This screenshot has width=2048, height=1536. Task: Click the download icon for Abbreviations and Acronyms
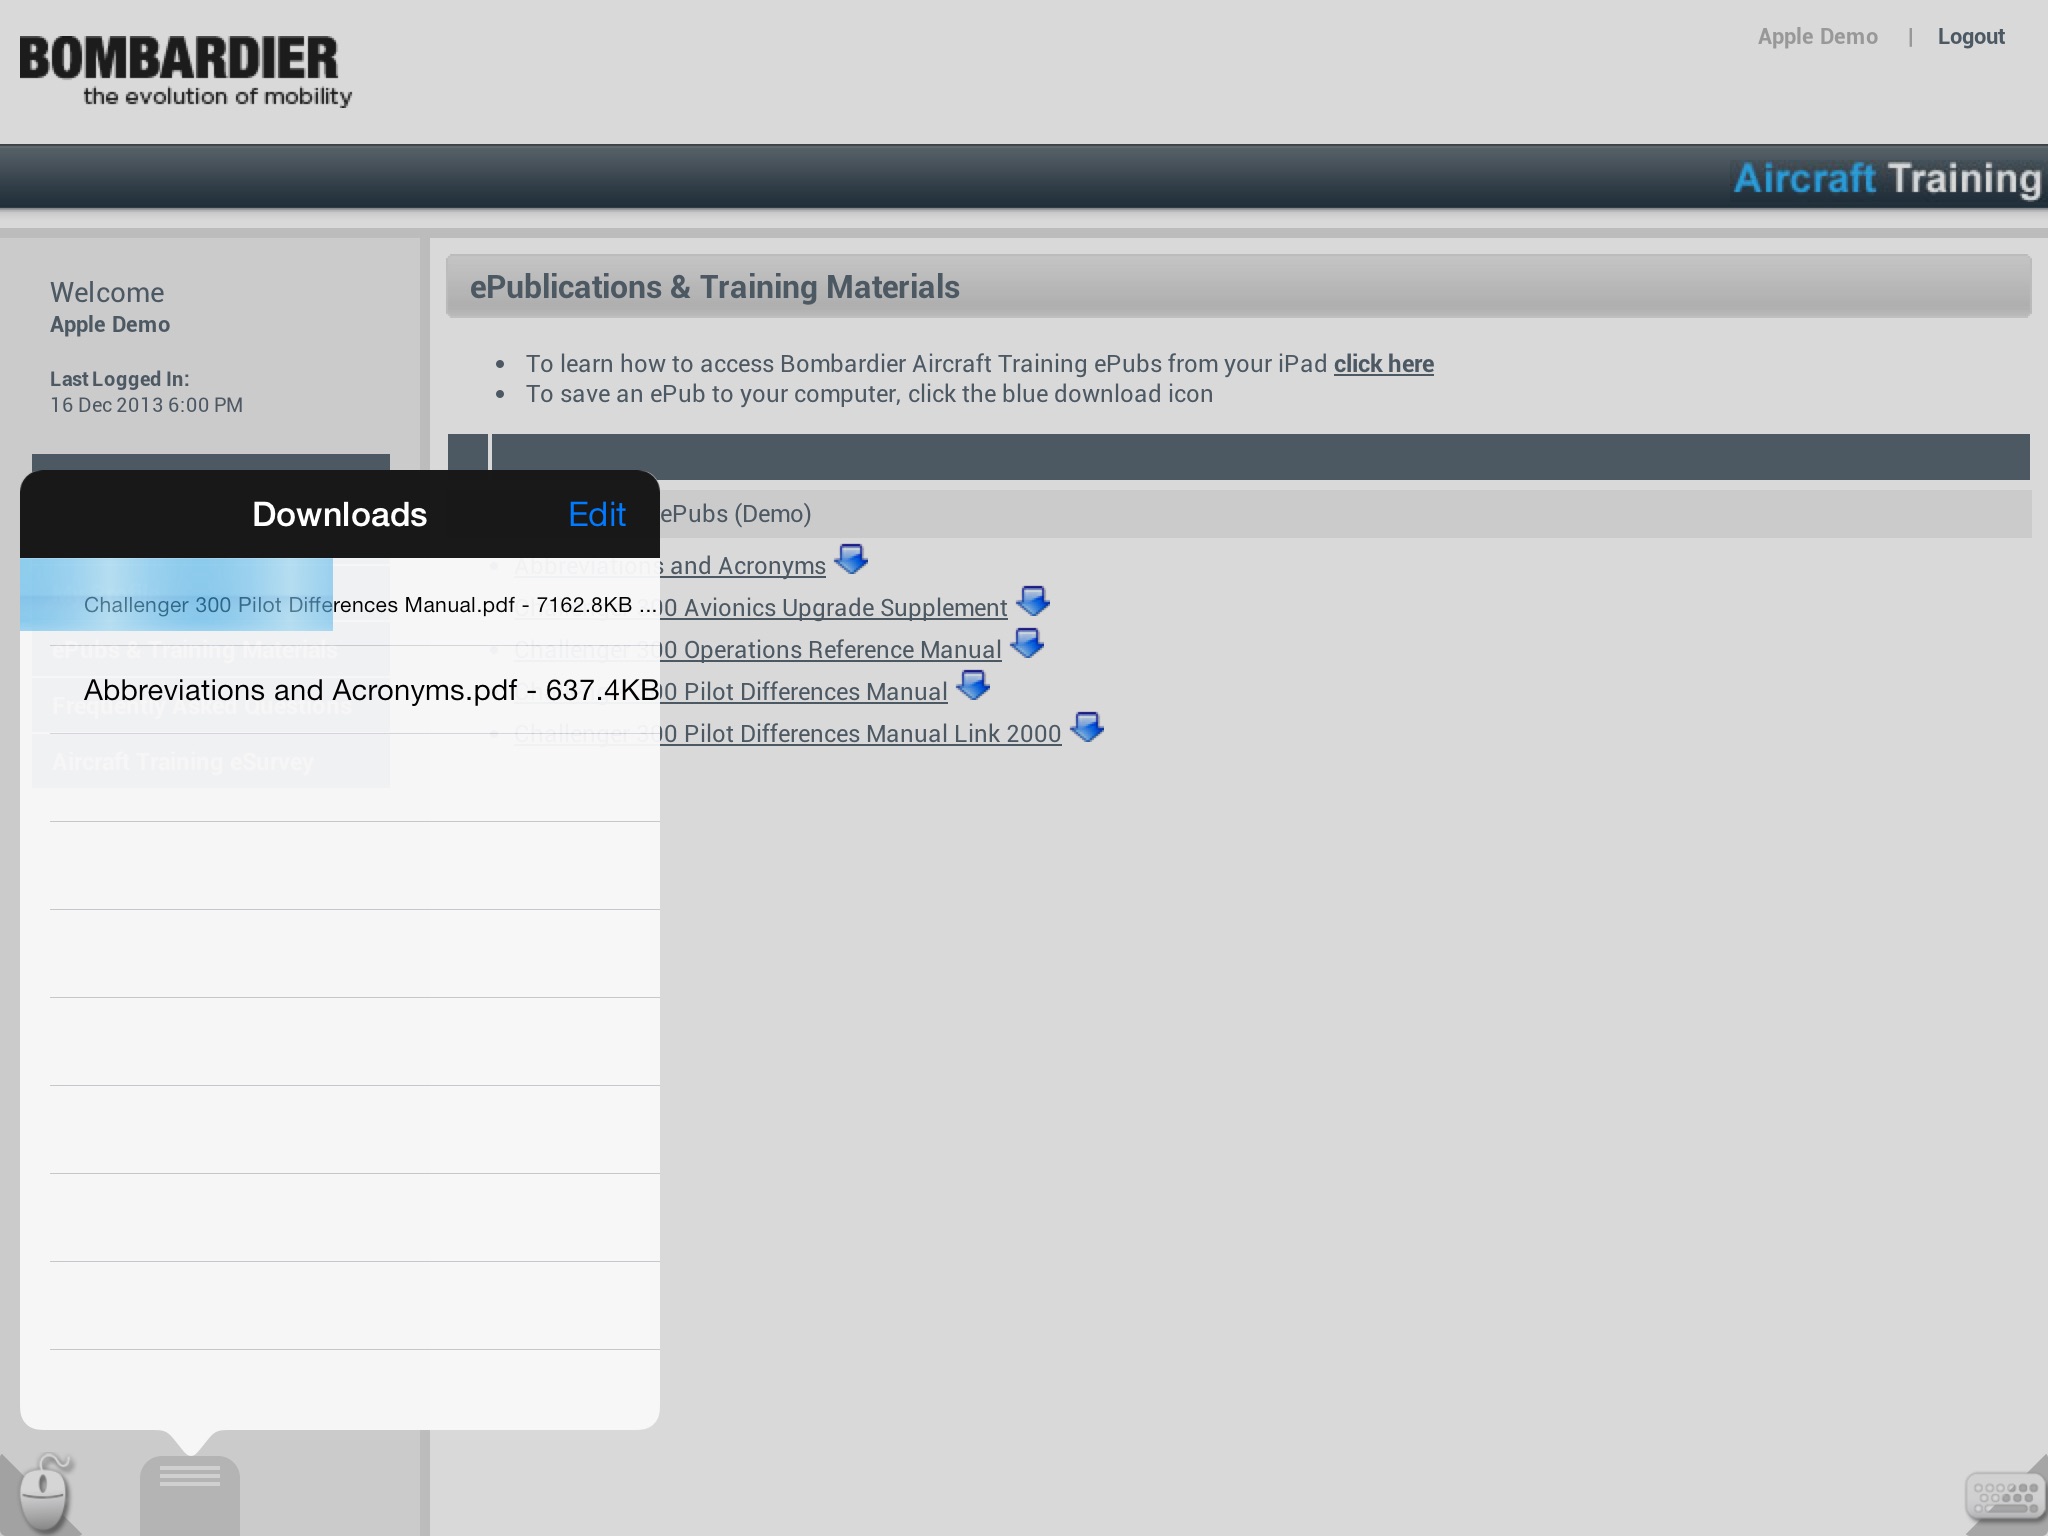pos(850,561)
